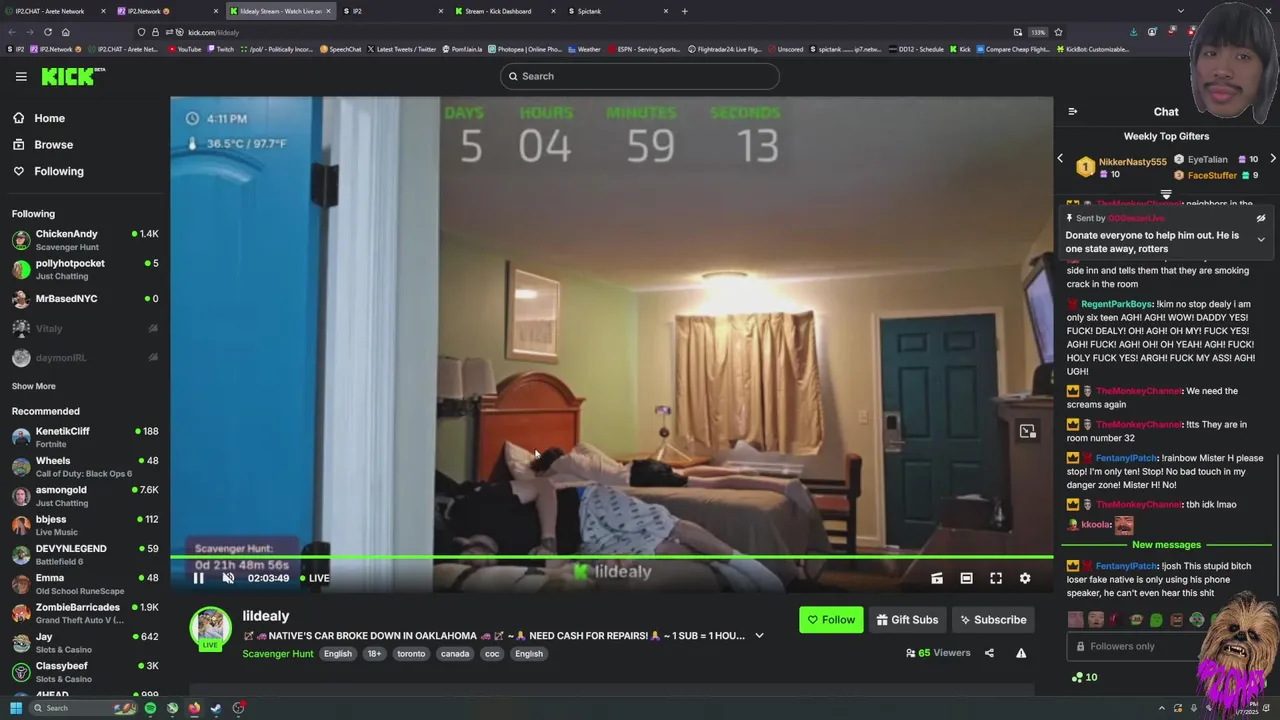This screenshot has height=720, width=1280.
Task: Expand the stream title chevron
Action: [759, 636]
